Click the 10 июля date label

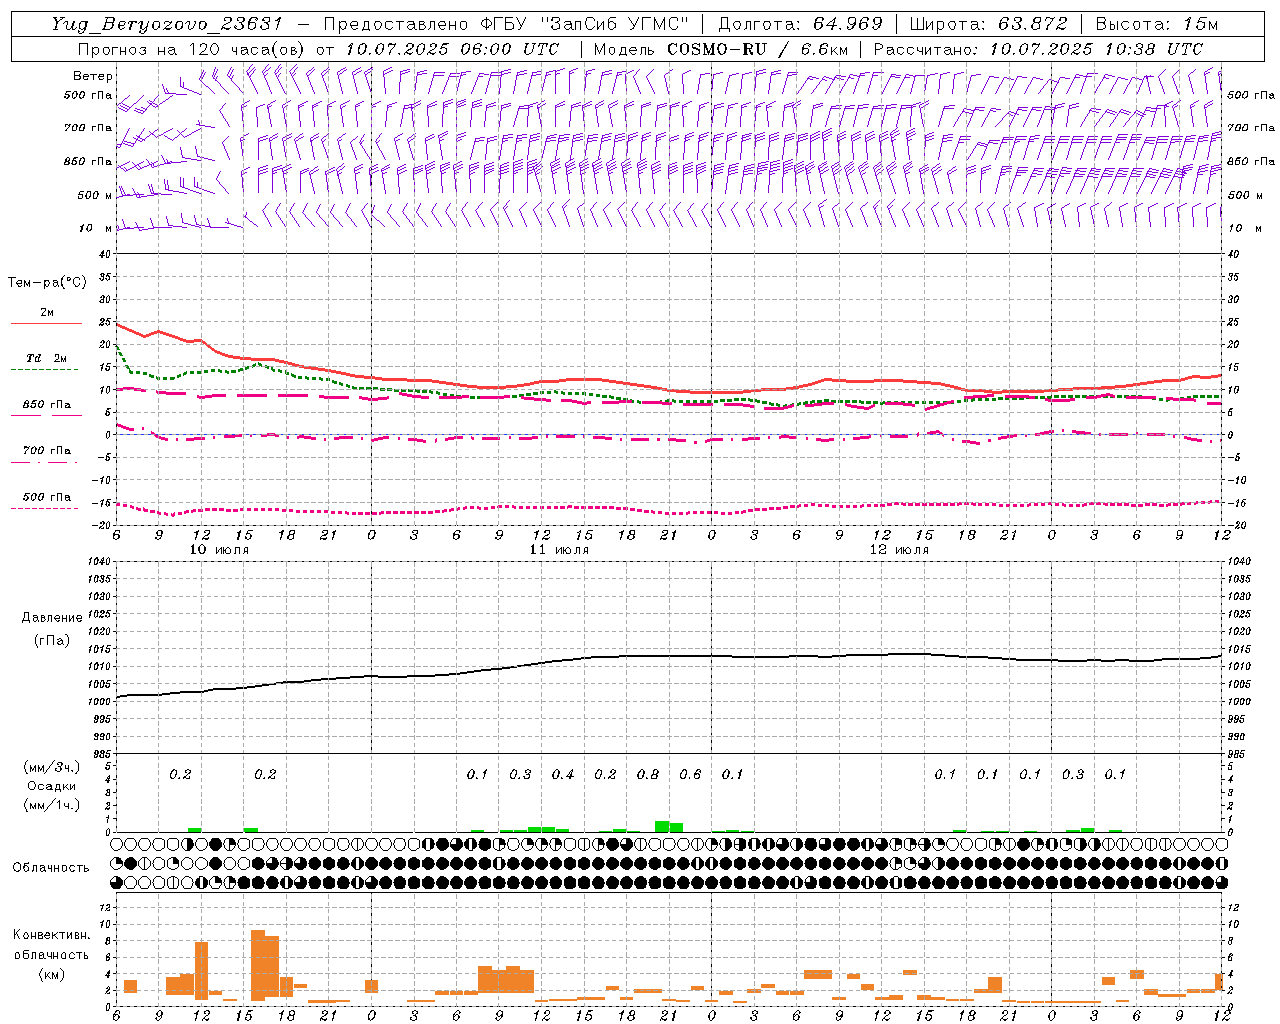coord(219,550)
